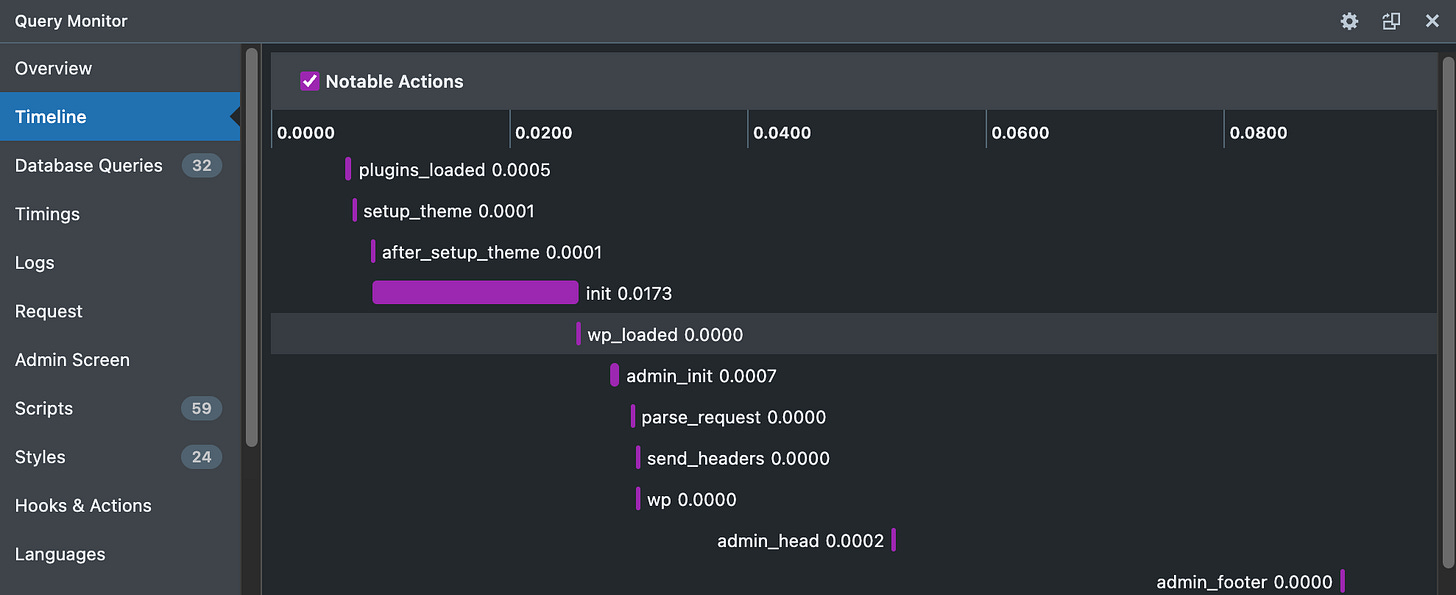The height and width of the screenshot is (595, 1456).
Task: Select the Admin Screen section
Action: (x=72, y=359)
